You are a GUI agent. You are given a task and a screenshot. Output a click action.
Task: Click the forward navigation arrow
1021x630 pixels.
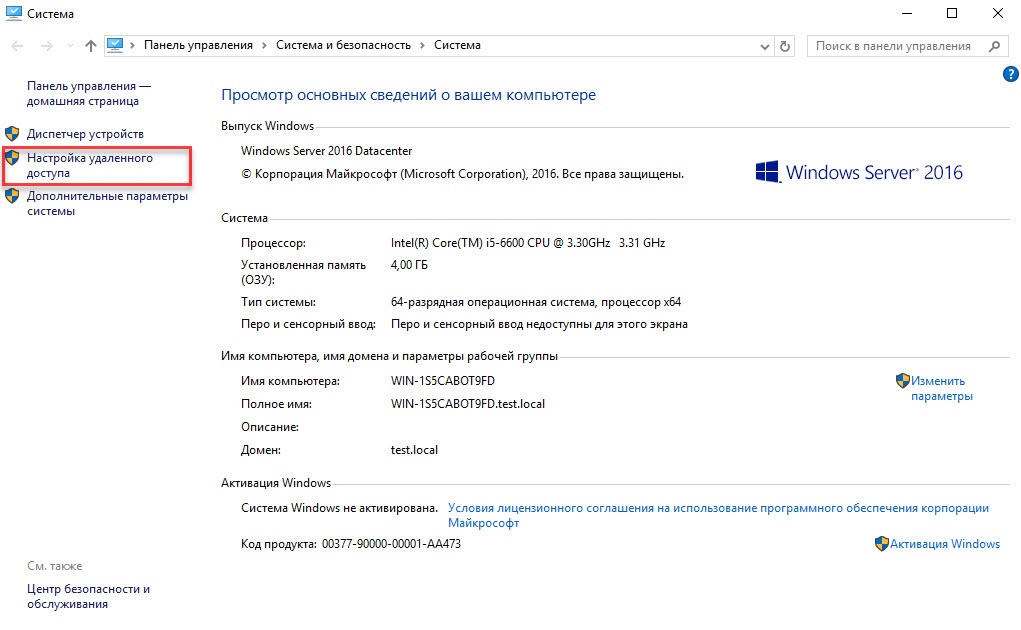coord(46,46)
